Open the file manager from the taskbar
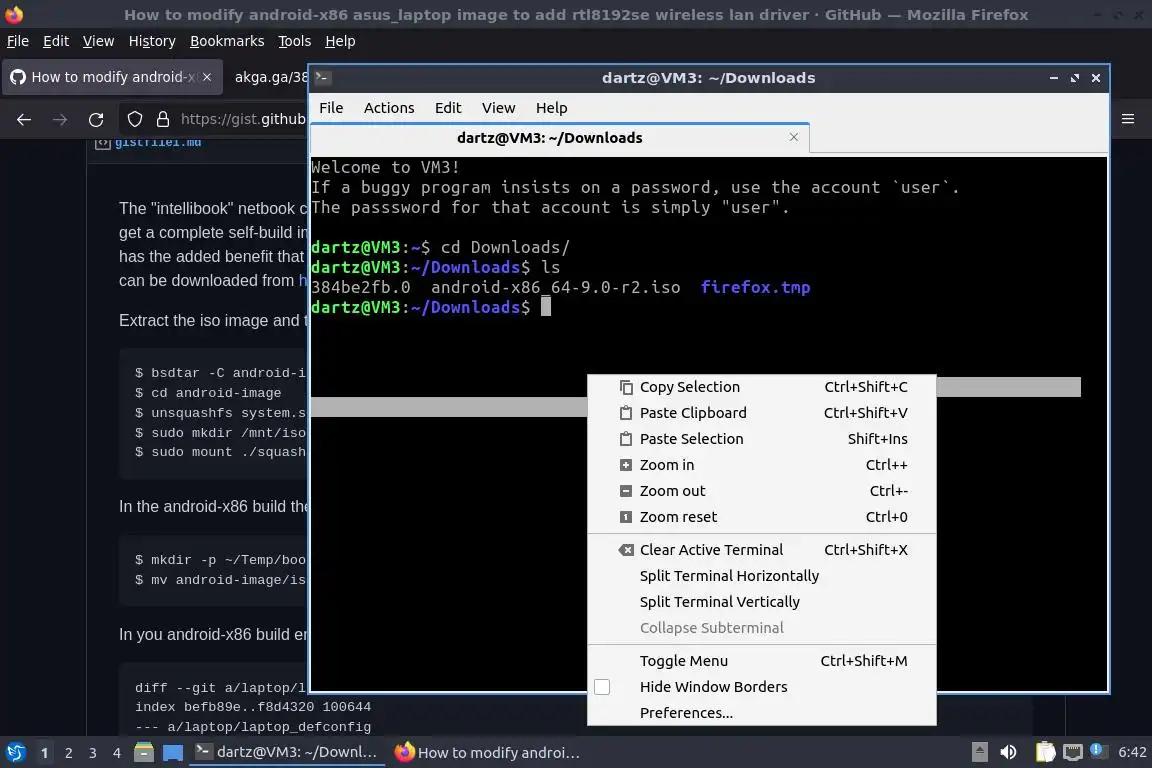The width and height of the screenshot is (1152, 768). click(144, 753)
